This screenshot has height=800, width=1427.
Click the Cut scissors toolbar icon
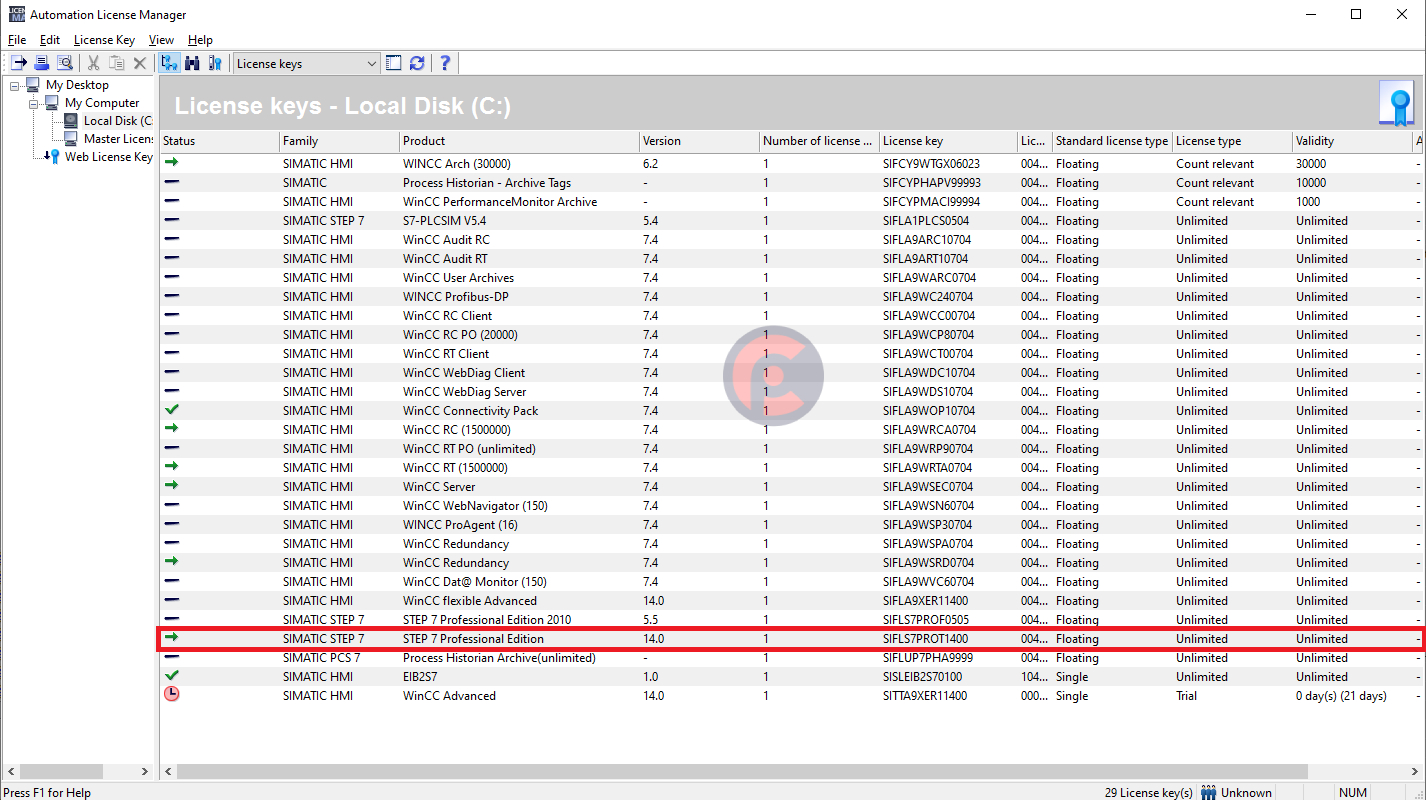[93, 63]
